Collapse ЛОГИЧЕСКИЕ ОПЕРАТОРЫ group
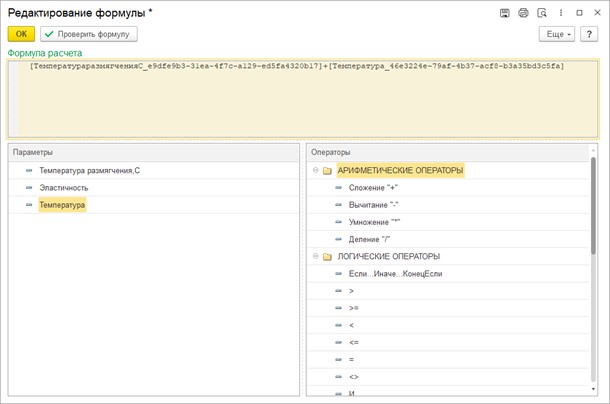The height and width of the screenshot is (404, 610). pyautogui.click(x=316, y=256)
